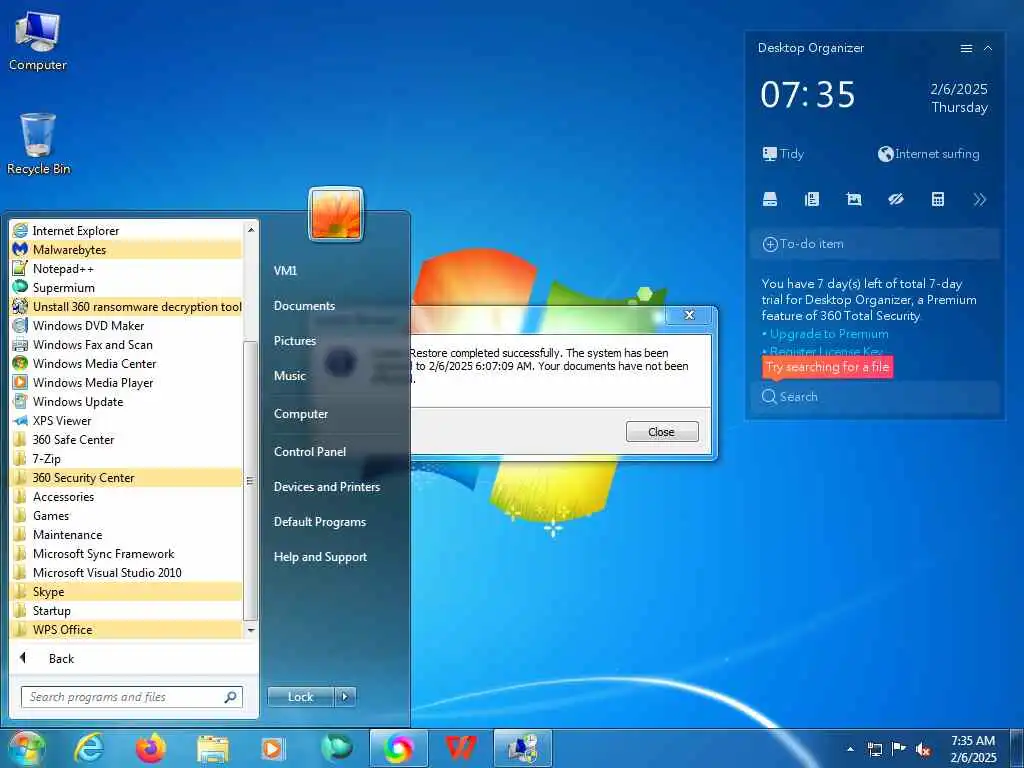
Task: Toggle the hide (crossed eye) icon
Action: coord(895,200)
